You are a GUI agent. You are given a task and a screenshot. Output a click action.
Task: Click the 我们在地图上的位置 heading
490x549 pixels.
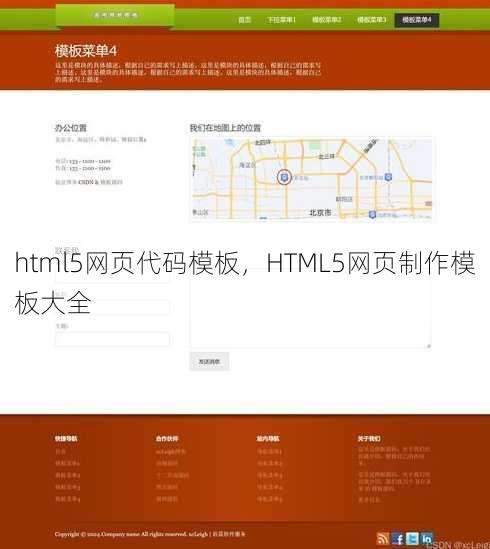(225, 128)
